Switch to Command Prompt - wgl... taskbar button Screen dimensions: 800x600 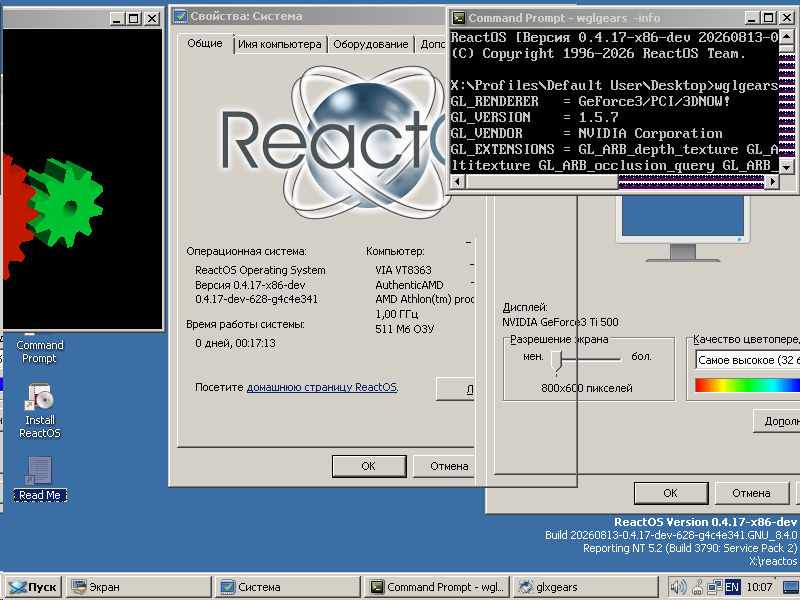pos(437,587)
